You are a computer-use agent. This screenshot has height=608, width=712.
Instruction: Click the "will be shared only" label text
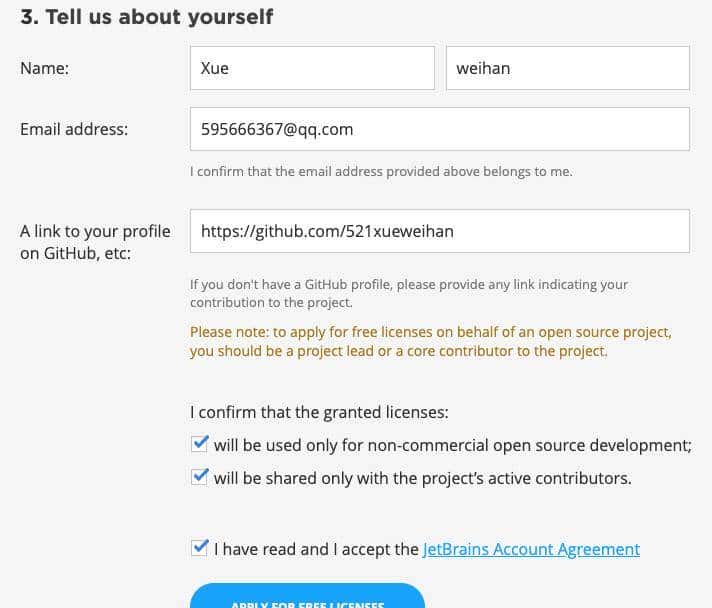422,478
